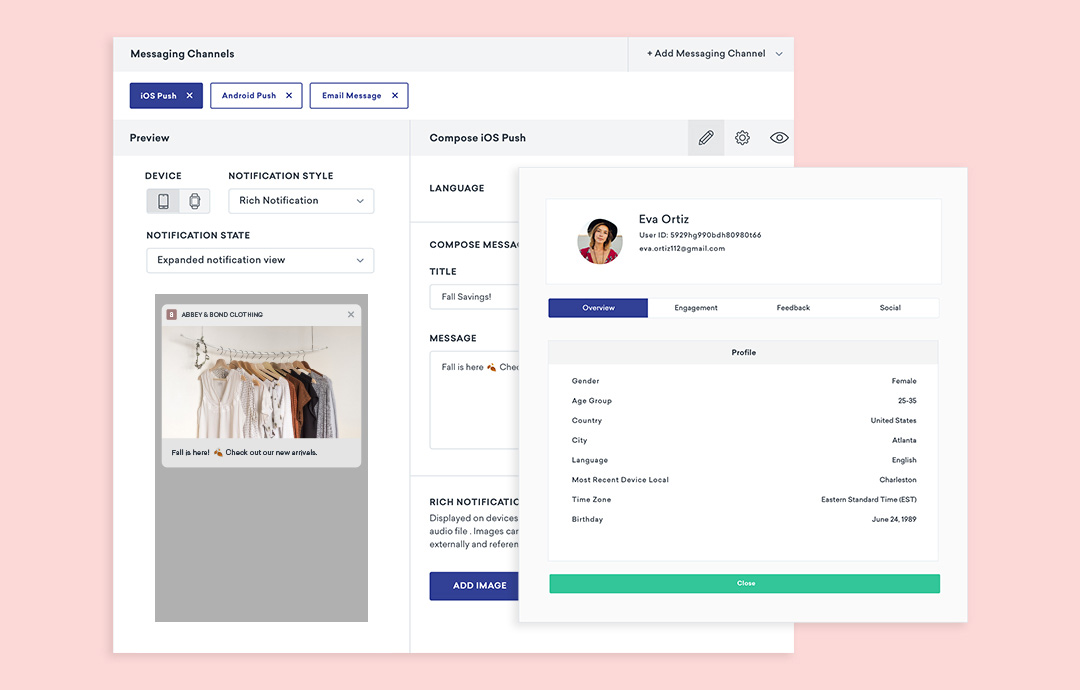Image resolution: width=1080 pixels, height=690 pixels.
Task: Switch preview to watch device
Action: 195,201
